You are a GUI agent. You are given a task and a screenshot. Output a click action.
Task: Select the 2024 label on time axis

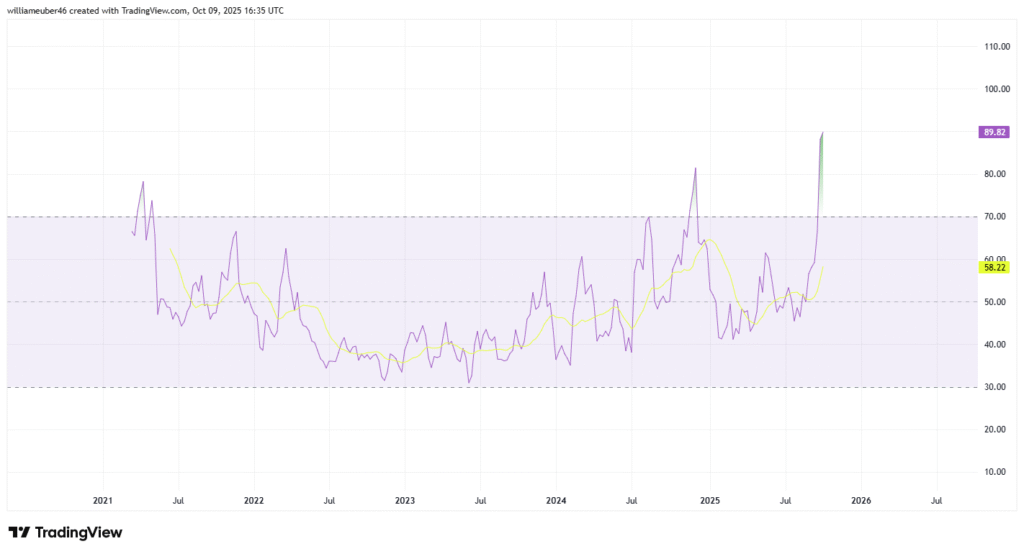(x=557, y=500)
